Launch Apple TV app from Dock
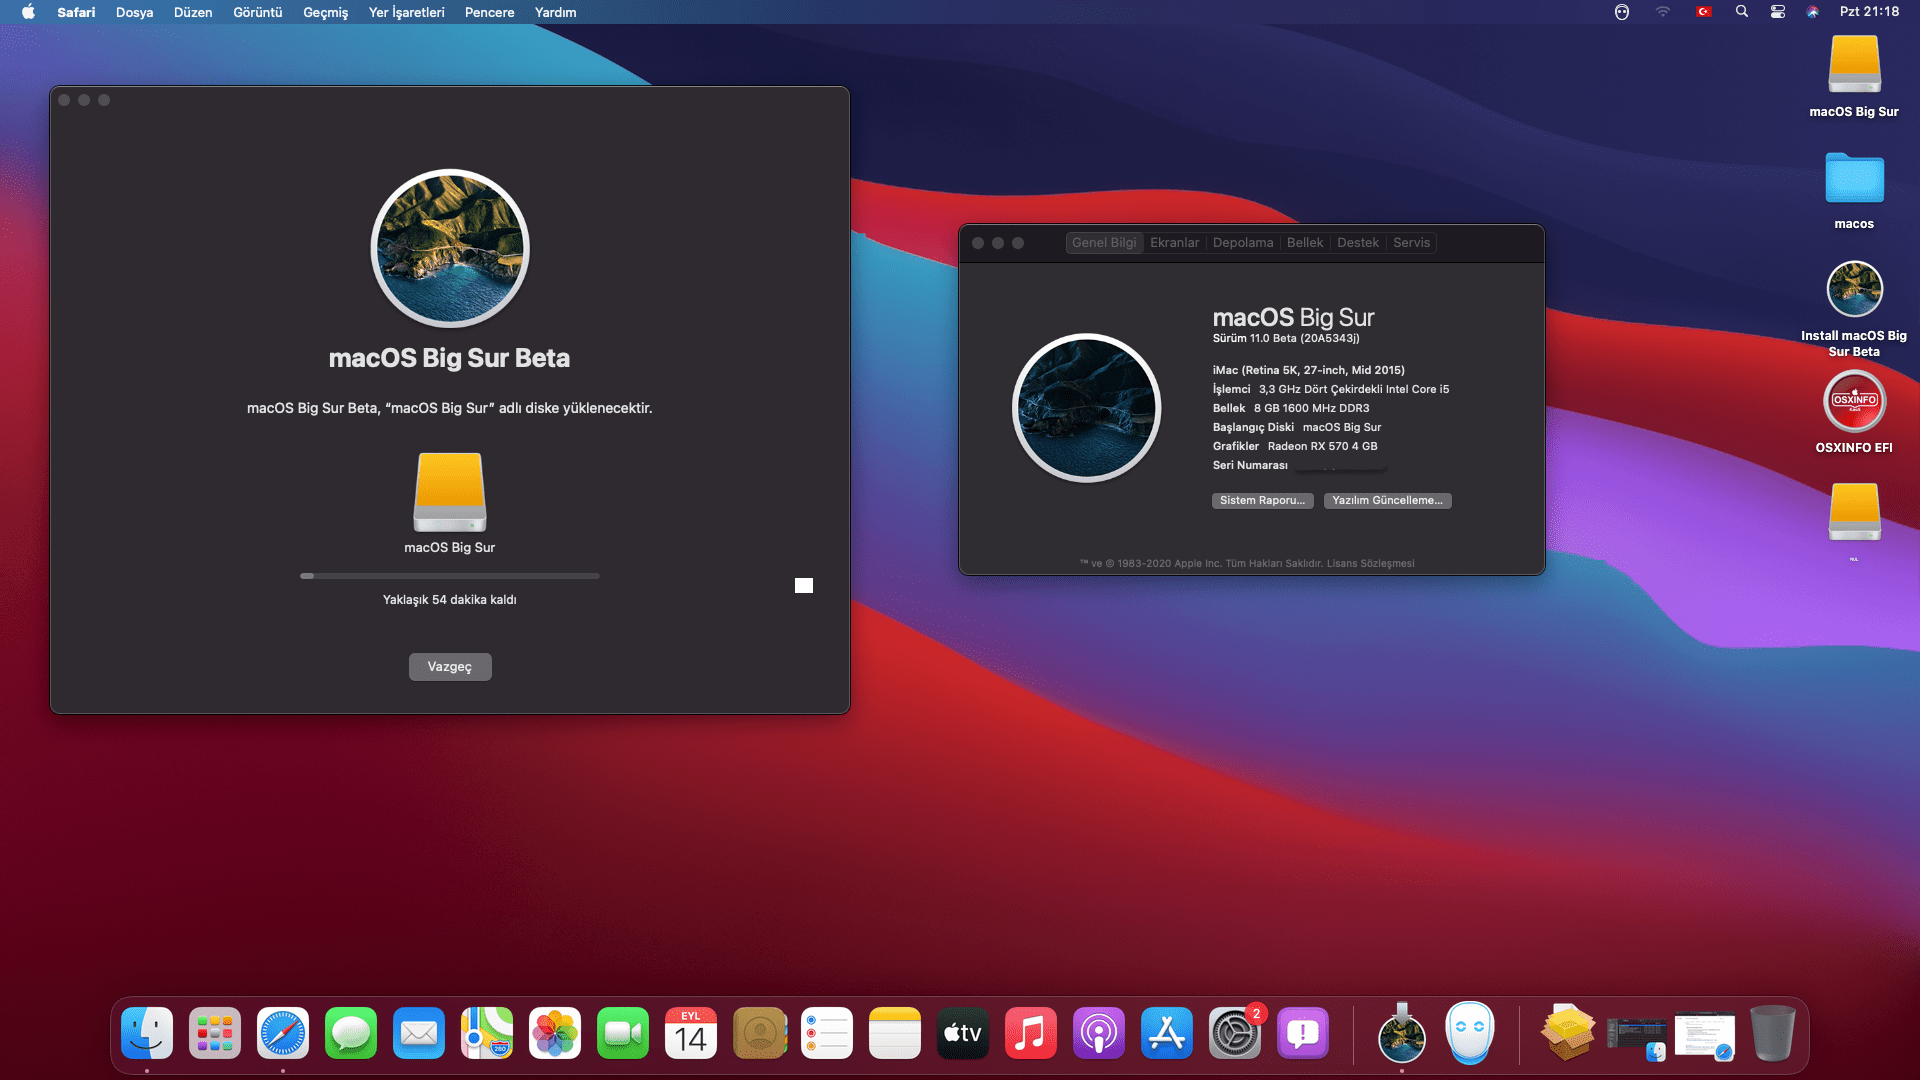1920x1080 pixels. point(963,1033)
